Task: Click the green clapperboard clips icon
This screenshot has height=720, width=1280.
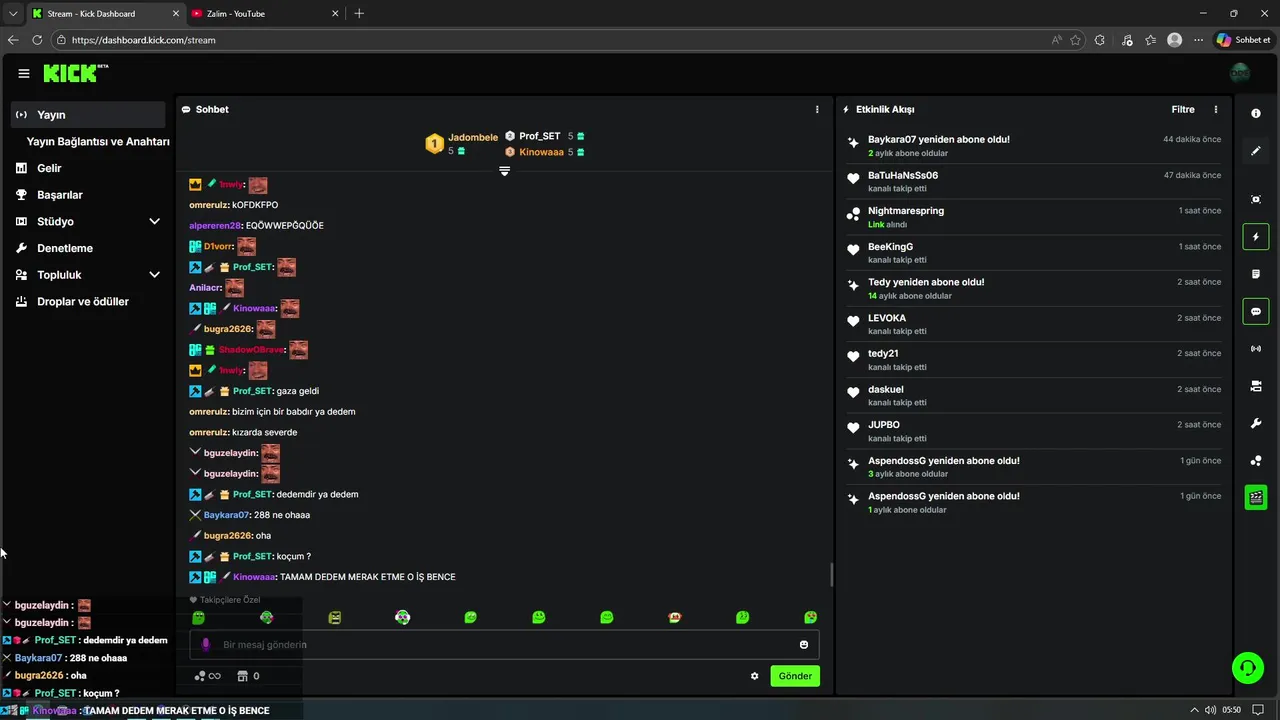Action: click(x=1256, y=497)
